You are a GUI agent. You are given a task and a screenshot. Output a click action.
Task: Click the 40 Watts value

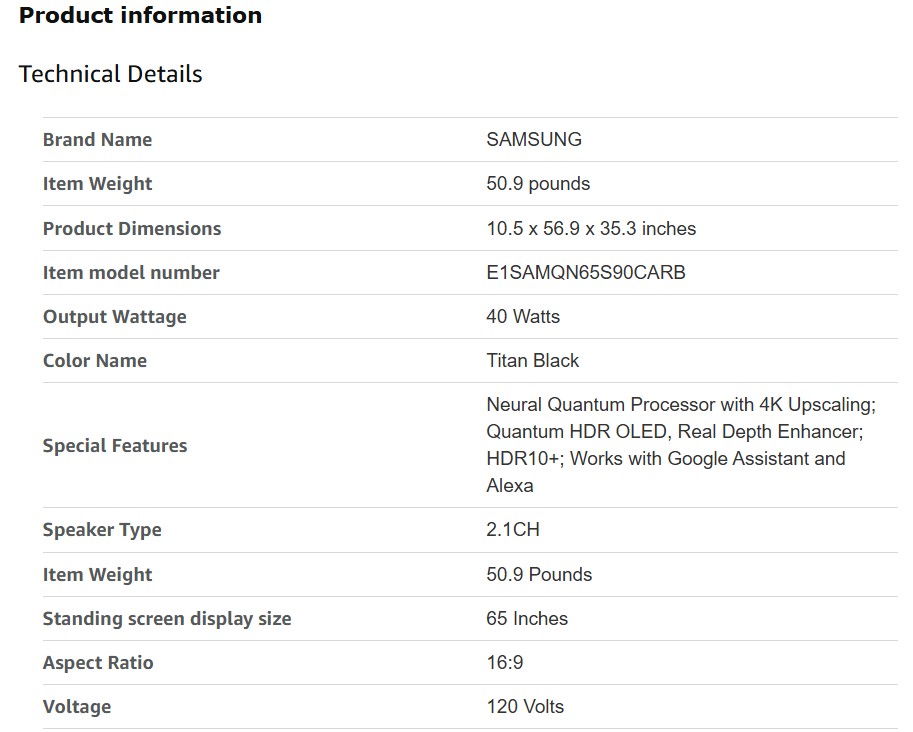coord(523,317)
